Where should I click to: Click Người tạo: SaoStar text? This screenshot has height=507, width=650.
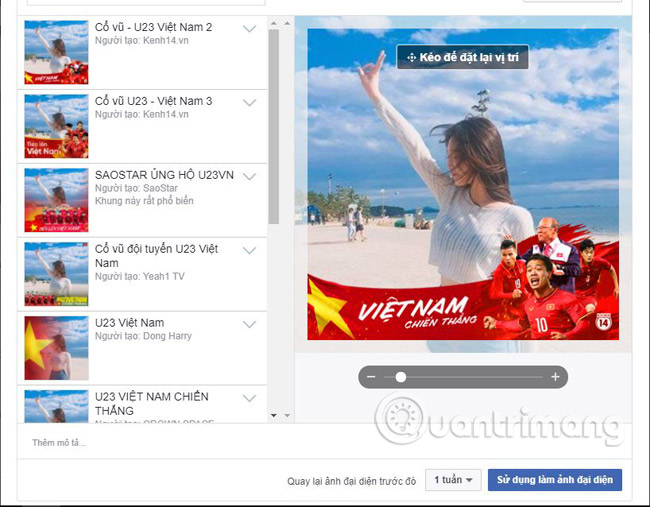point(136,188)
